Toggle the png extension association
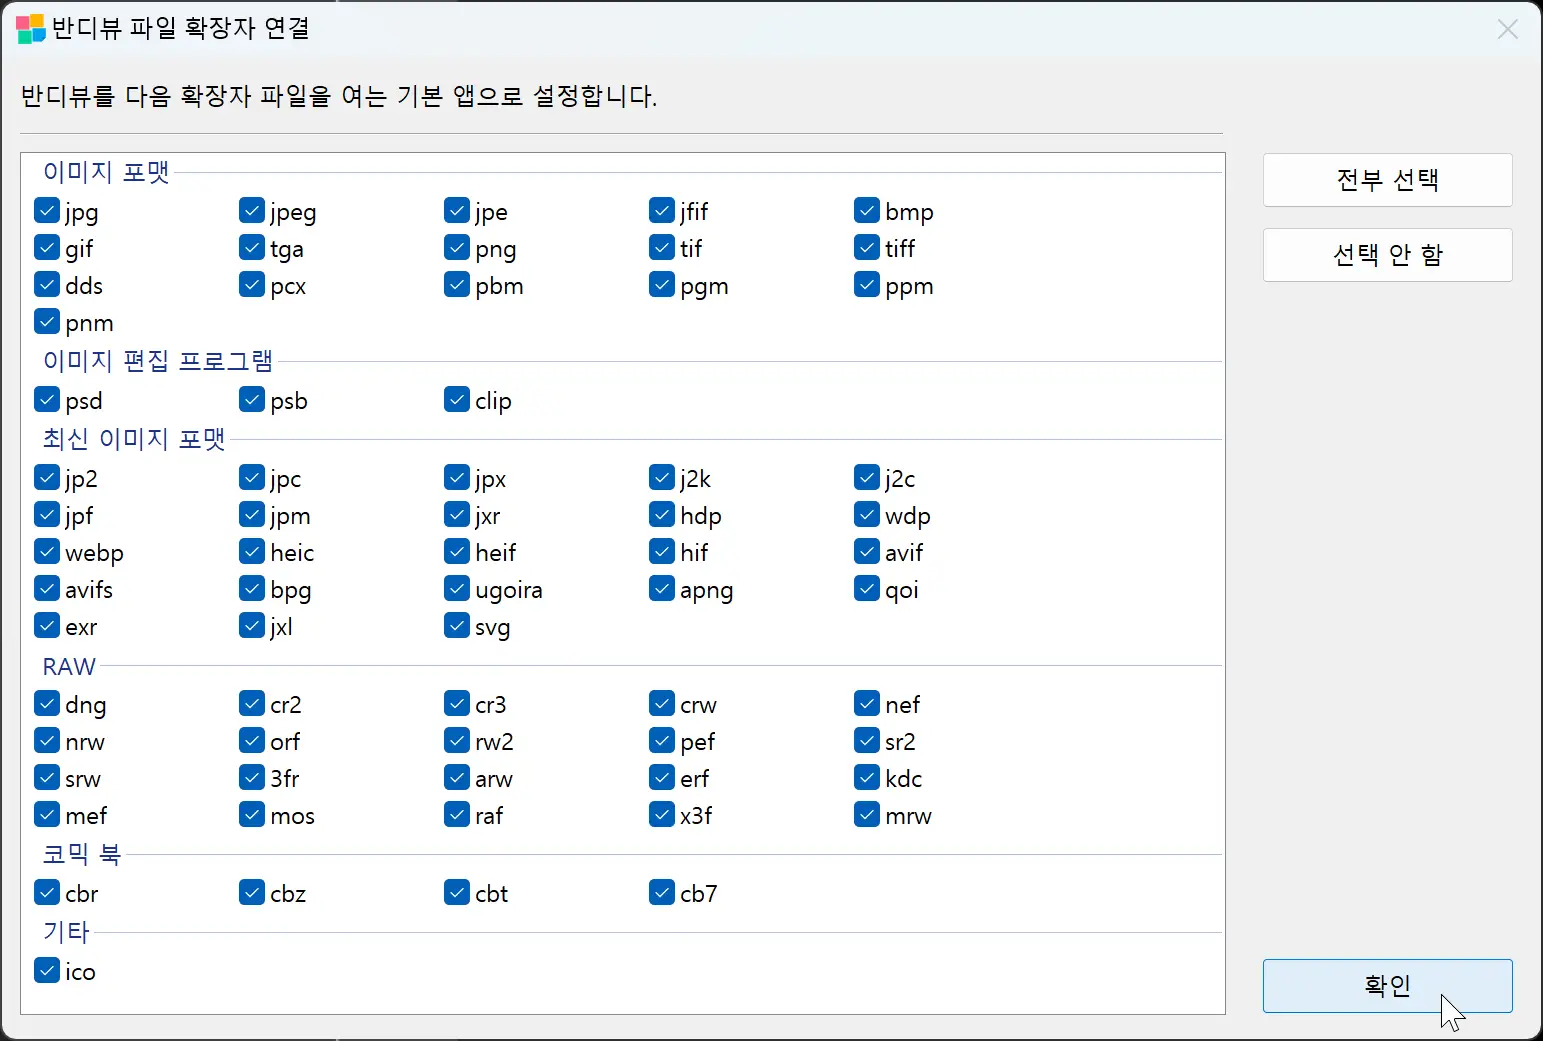The width and height of the screenshot is (1543, 1041). point(456,248)
